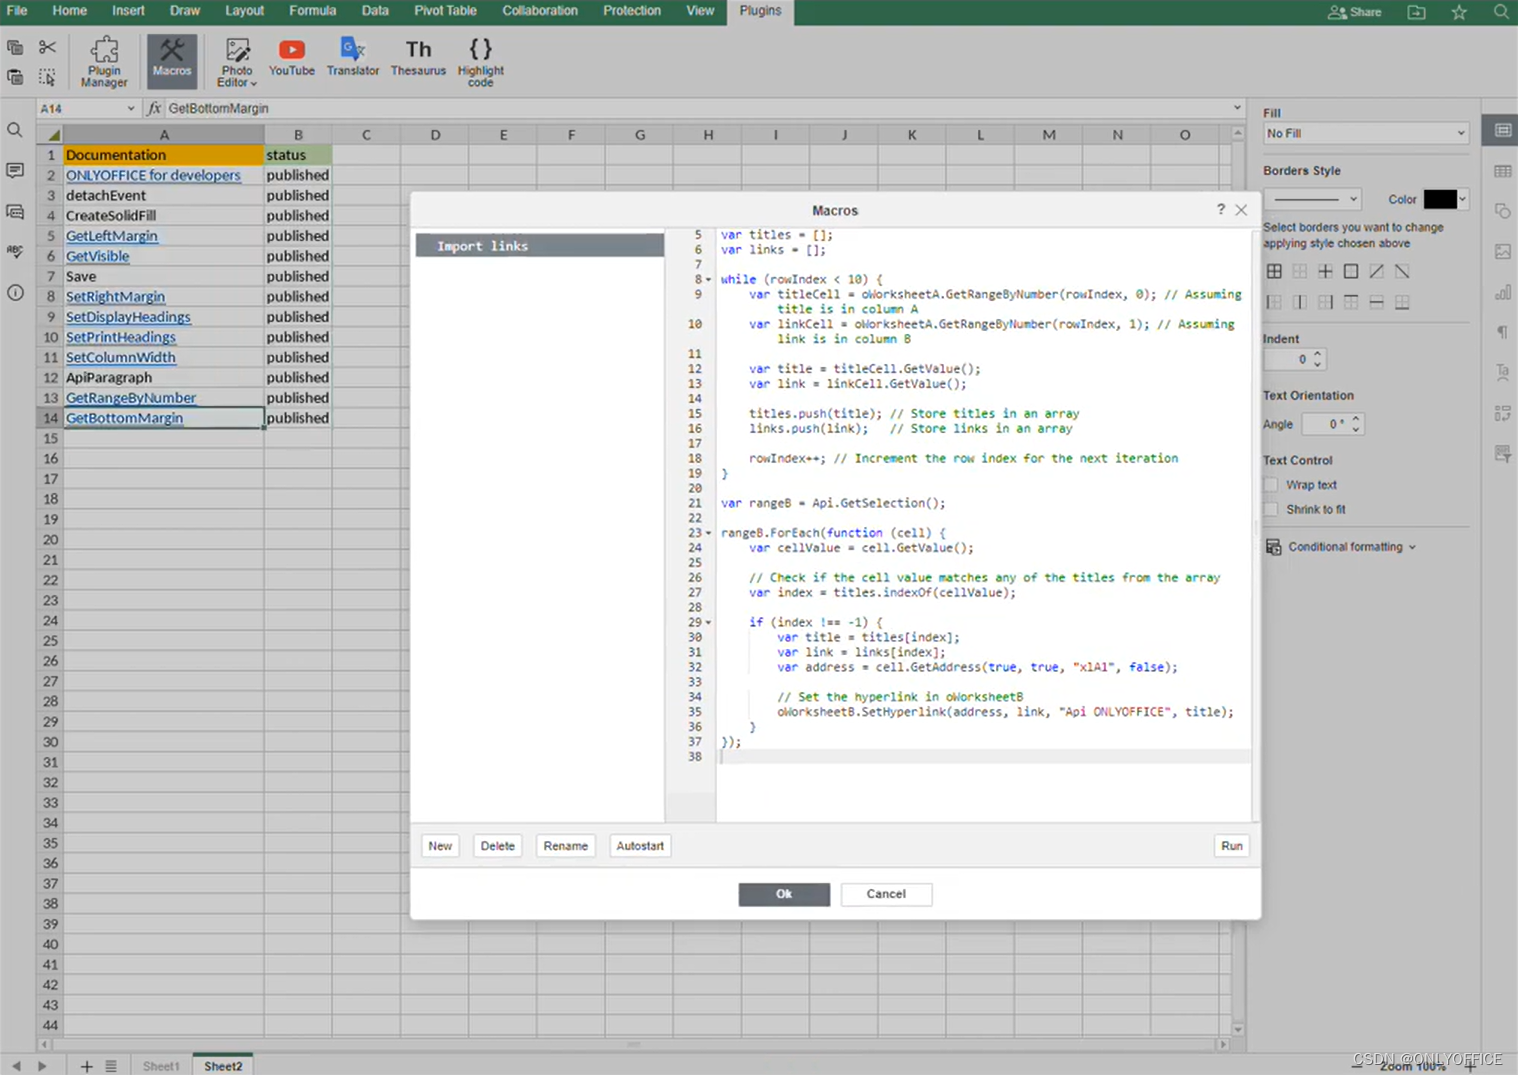The width and height of the screenshot is (1518, 1075).
Task: Open the Photo Editor plugin
Action: click(237, 62)
